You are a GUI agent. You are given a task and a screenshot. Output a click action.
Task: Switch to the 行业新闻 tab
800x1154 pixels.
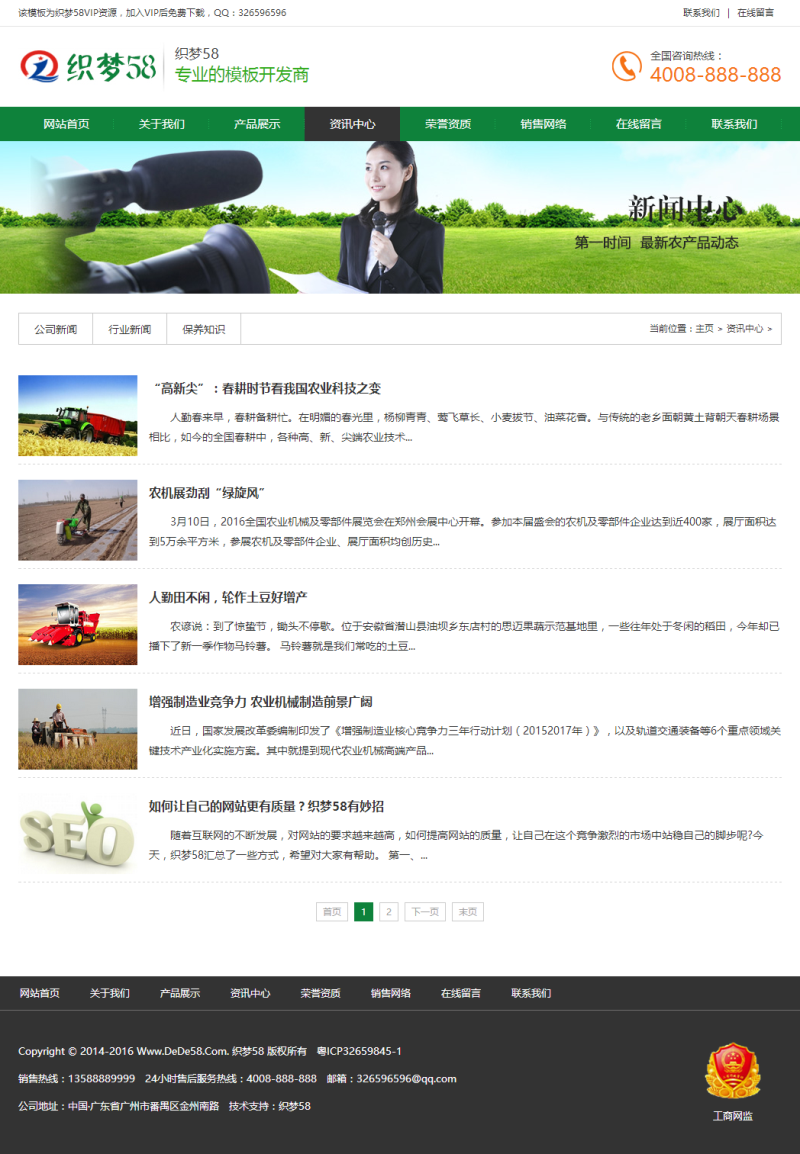coord(130,329)
